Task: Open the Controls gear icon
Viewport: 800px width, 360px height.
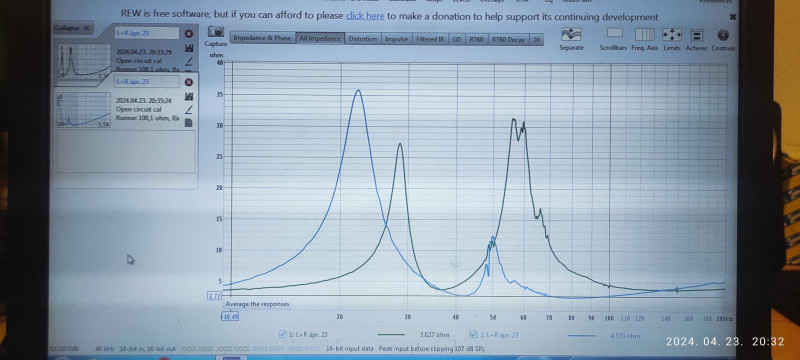Action: tap(723, 35)
